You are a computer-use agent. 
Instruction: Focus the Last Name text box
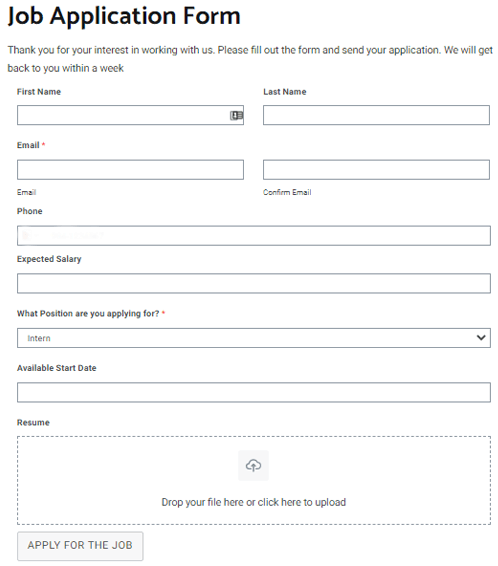[x=376, y=115]
